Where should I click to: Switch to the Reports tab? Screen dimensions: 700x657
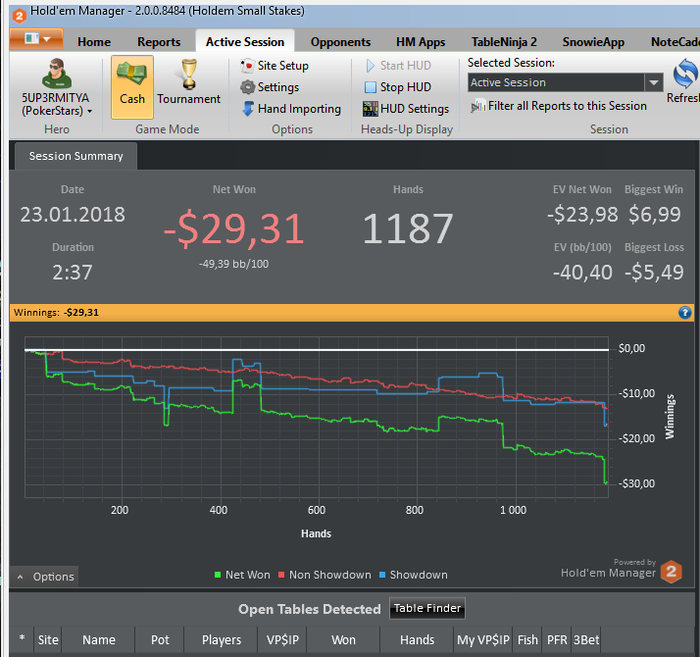[x=159, y=42]
